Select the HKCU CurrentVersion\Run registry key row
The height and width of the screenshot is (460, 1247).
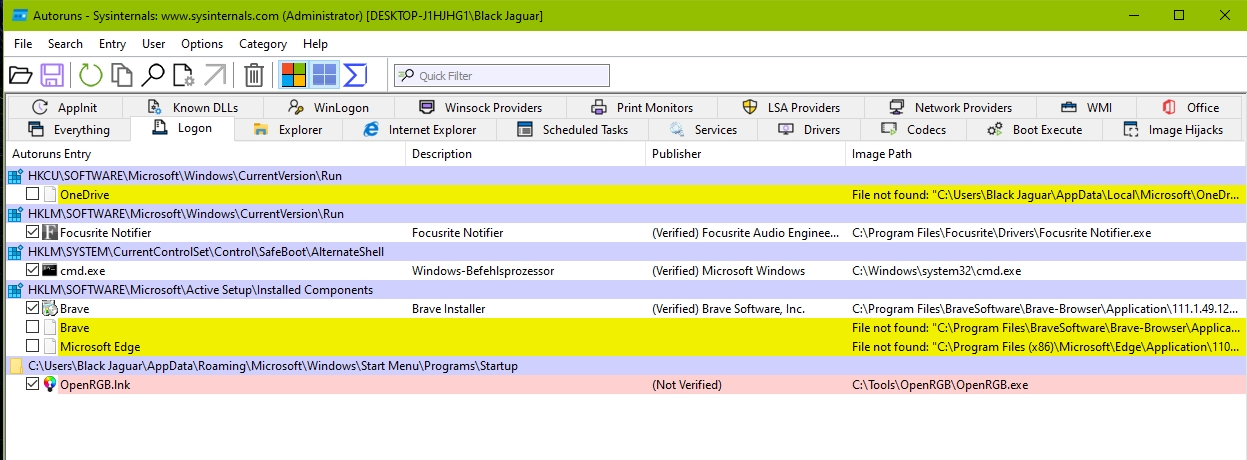coord(626,176)
